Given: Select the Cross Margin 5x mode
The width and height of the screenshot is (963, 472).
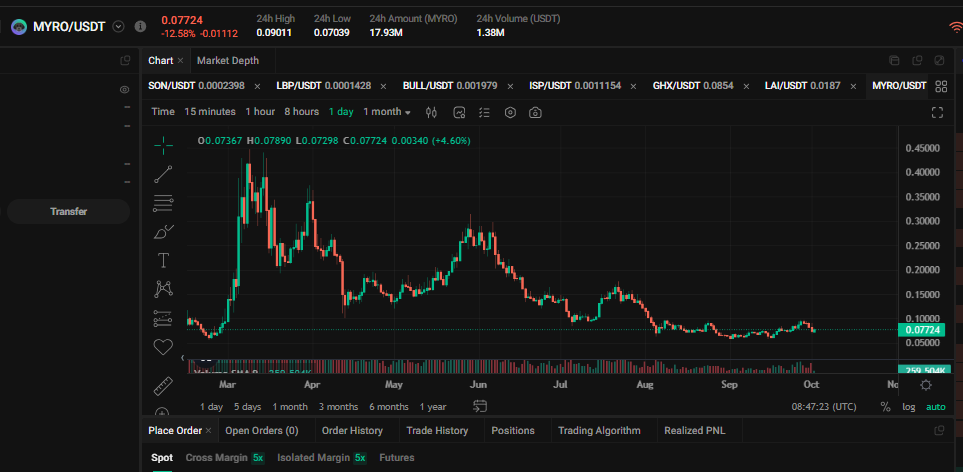Looking at the screenshot, I should click(x=225, y=457).
